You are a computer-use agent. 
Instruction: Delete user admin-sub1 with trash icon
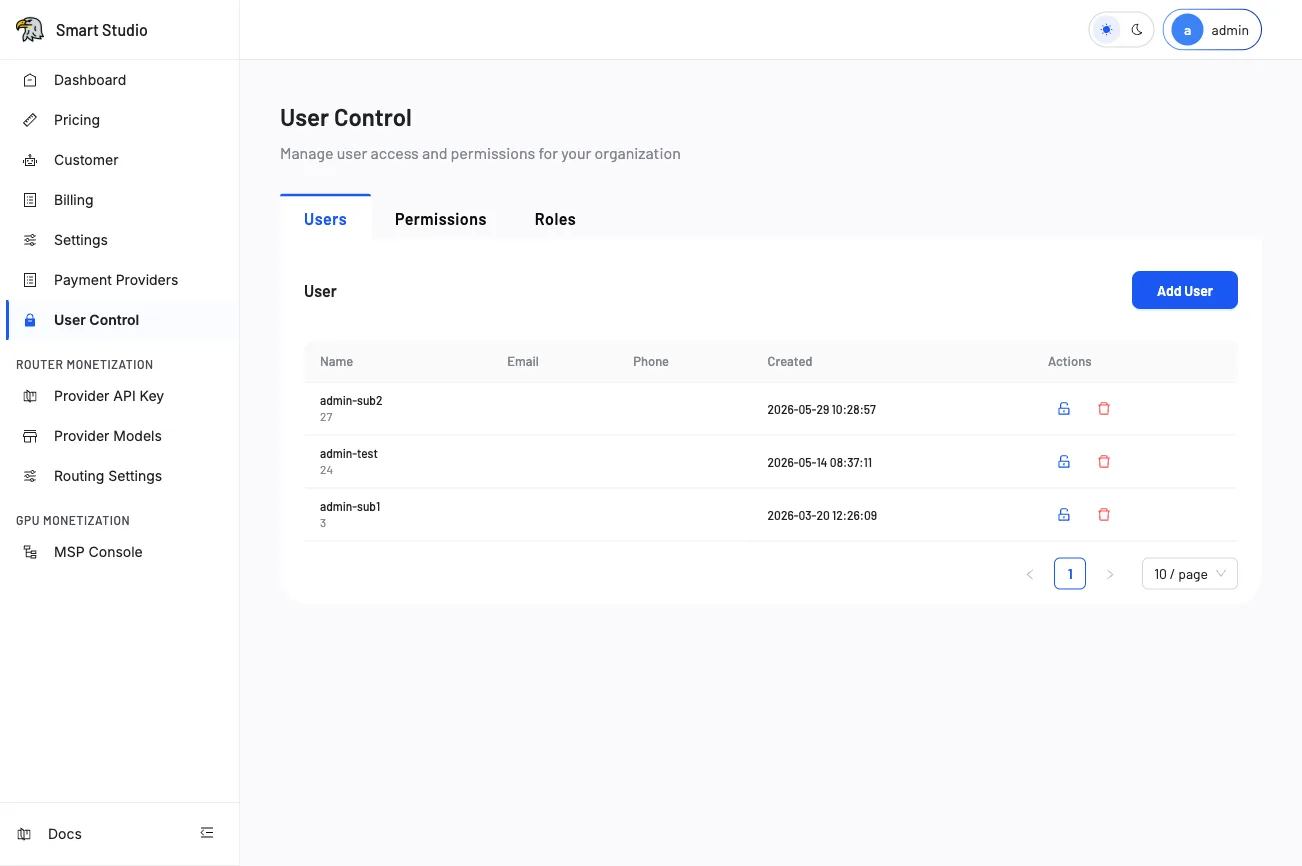click(x=1104, y=515)
